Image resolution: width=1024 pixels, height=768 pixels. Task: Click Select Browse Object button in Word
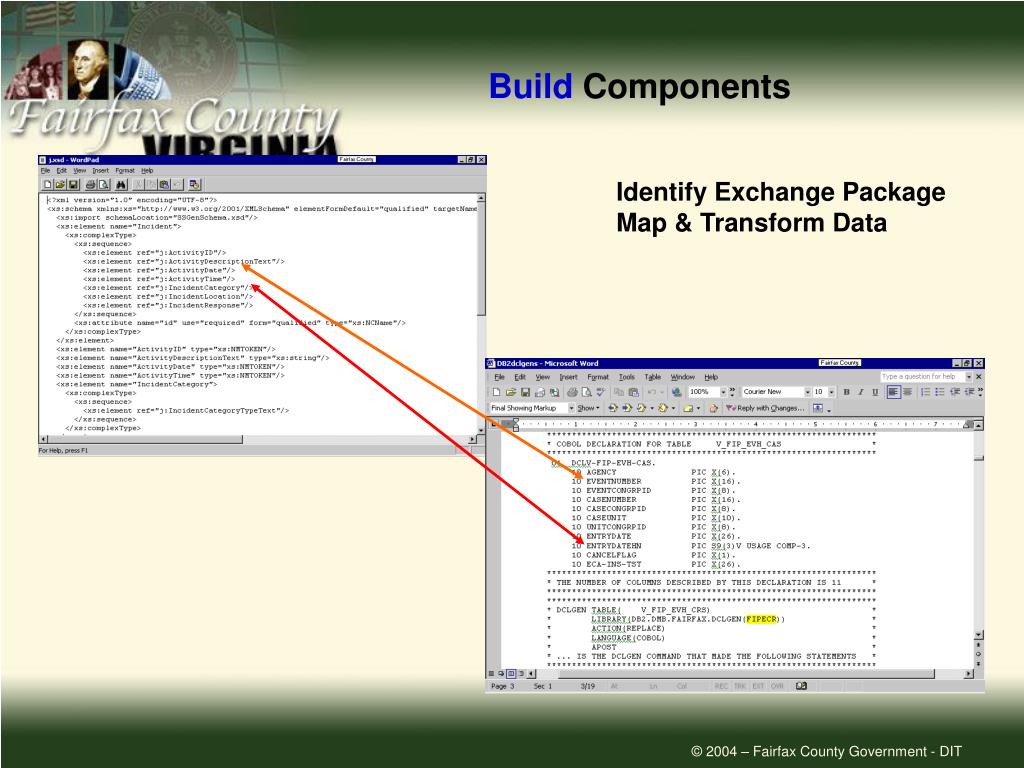[978, 654]
